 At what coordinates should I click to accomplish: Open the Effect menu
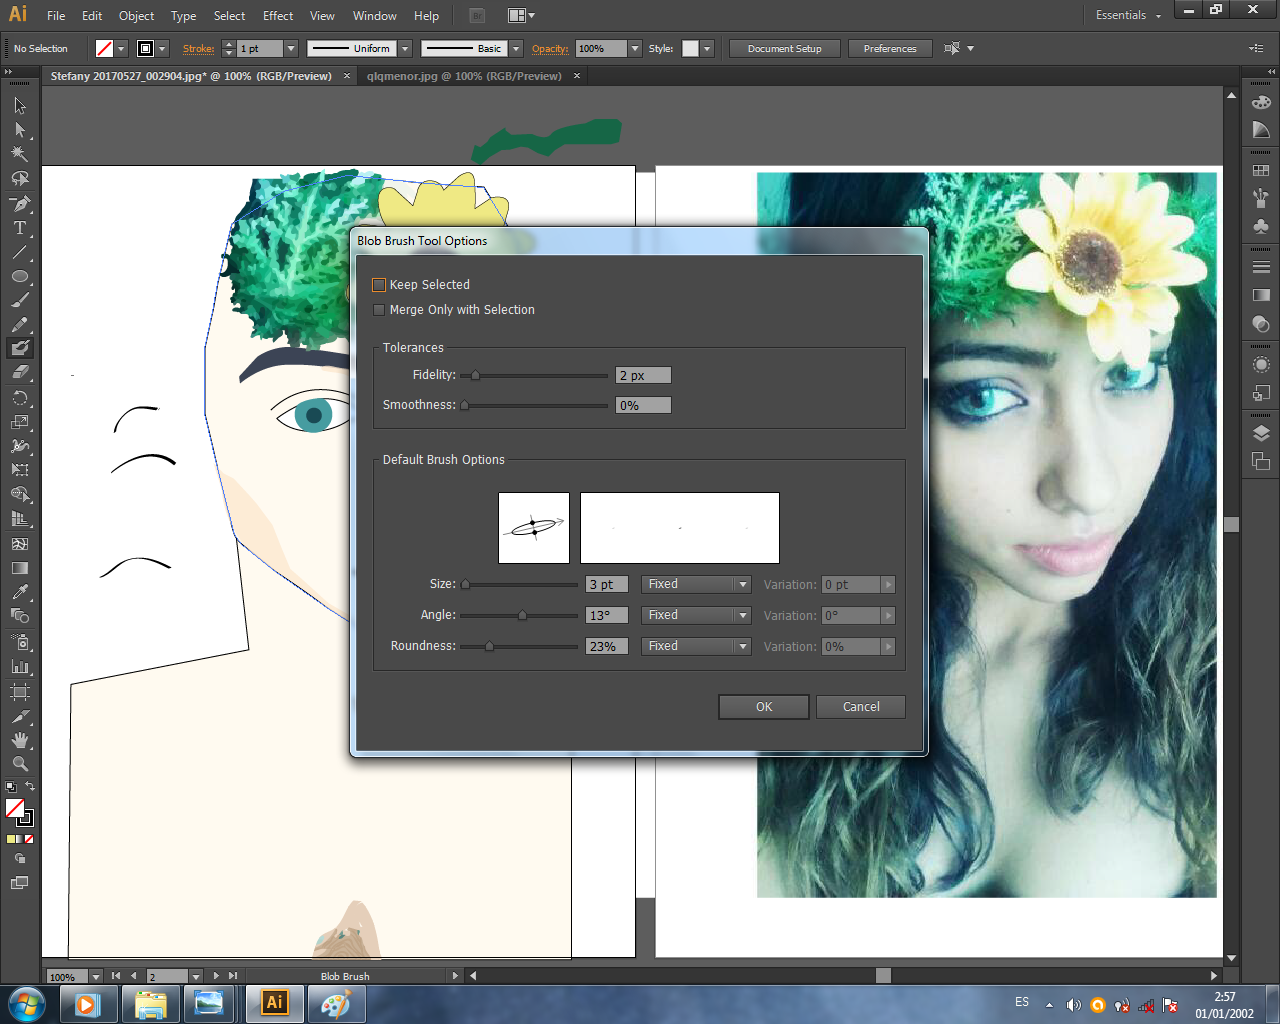(278, 16)
